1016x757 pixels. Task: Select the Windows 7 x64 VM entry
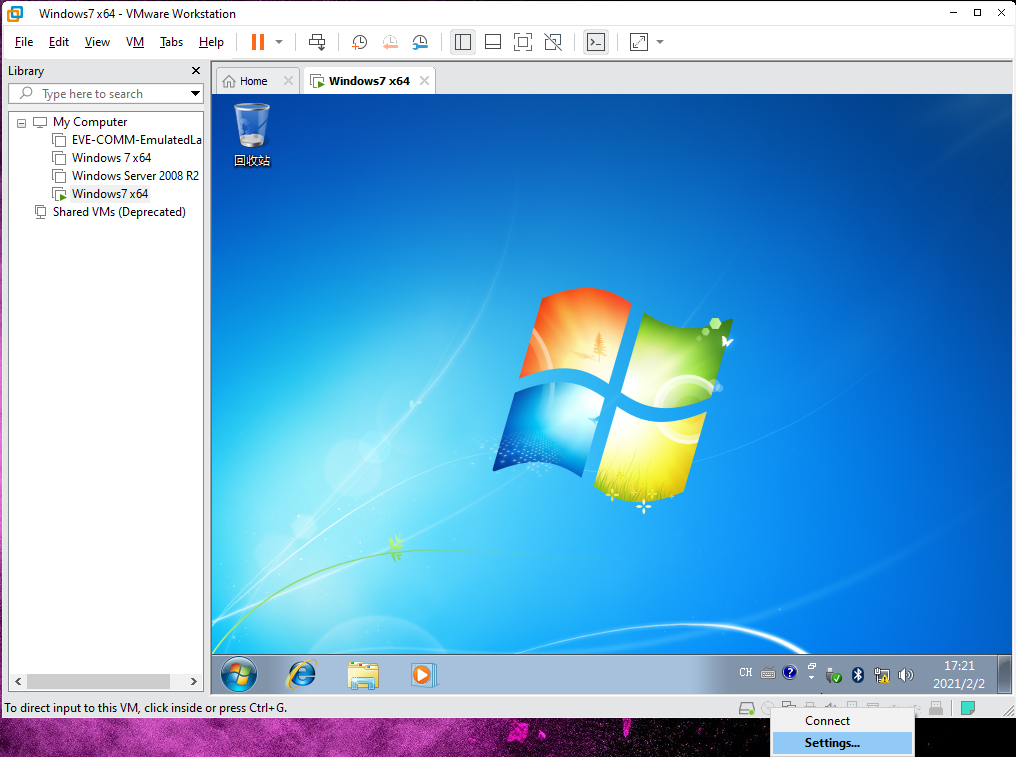point(111,158)
